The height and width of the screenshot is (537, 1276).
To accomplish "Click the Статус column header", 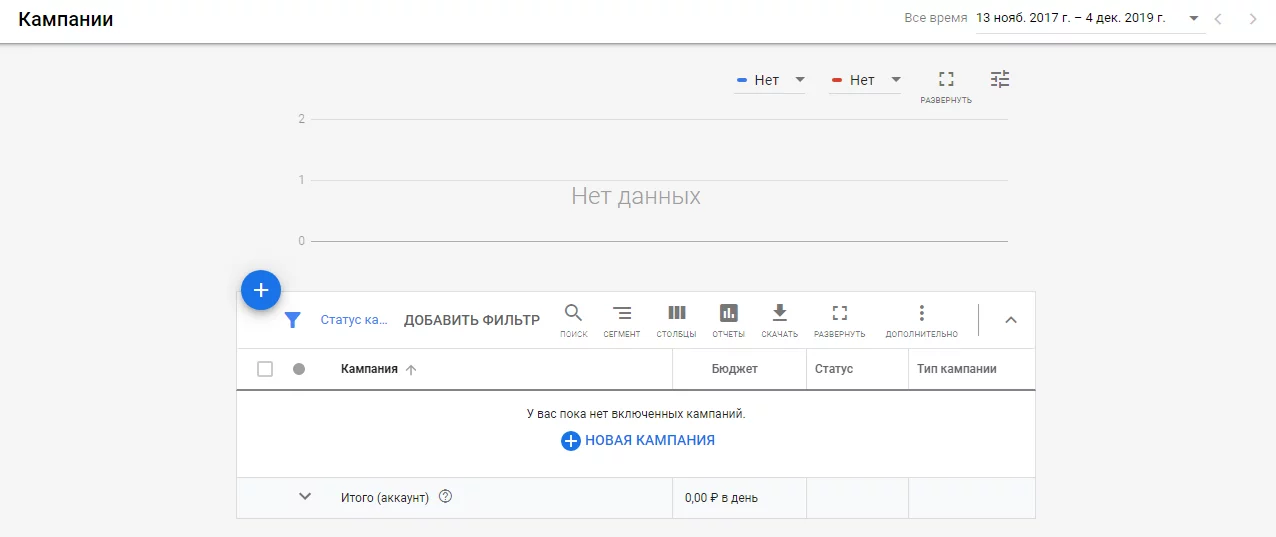I will click(834, 369).
